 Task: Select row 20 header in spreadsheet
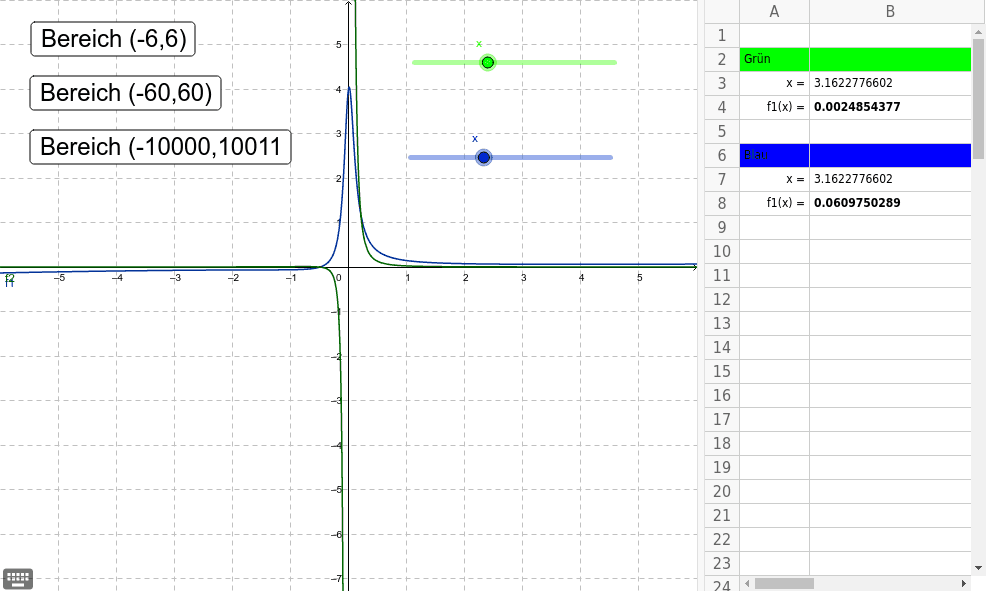tap(722, 491)
